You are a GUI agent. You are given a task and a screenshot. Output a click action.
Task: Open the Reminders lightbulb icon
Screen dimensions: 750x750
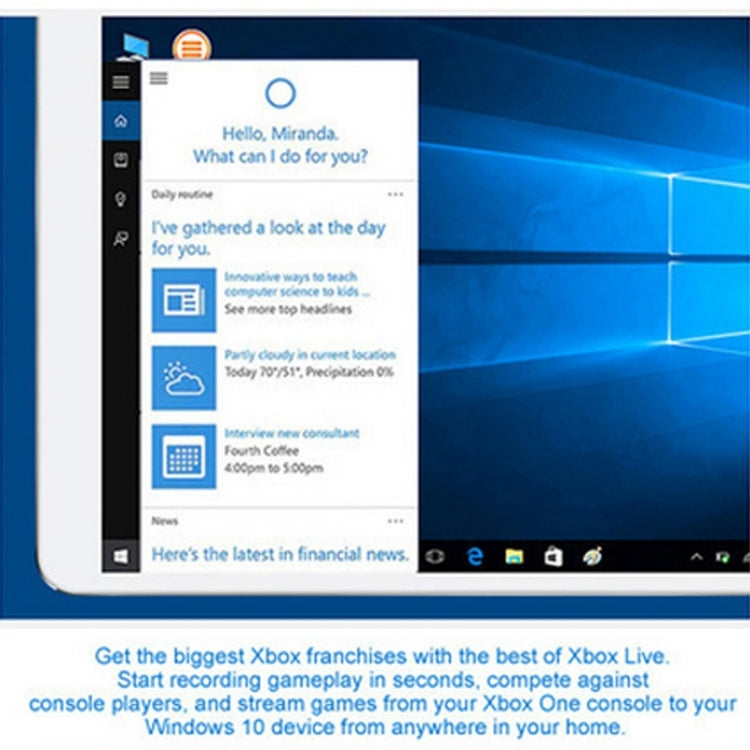click(x=121, y=199)
